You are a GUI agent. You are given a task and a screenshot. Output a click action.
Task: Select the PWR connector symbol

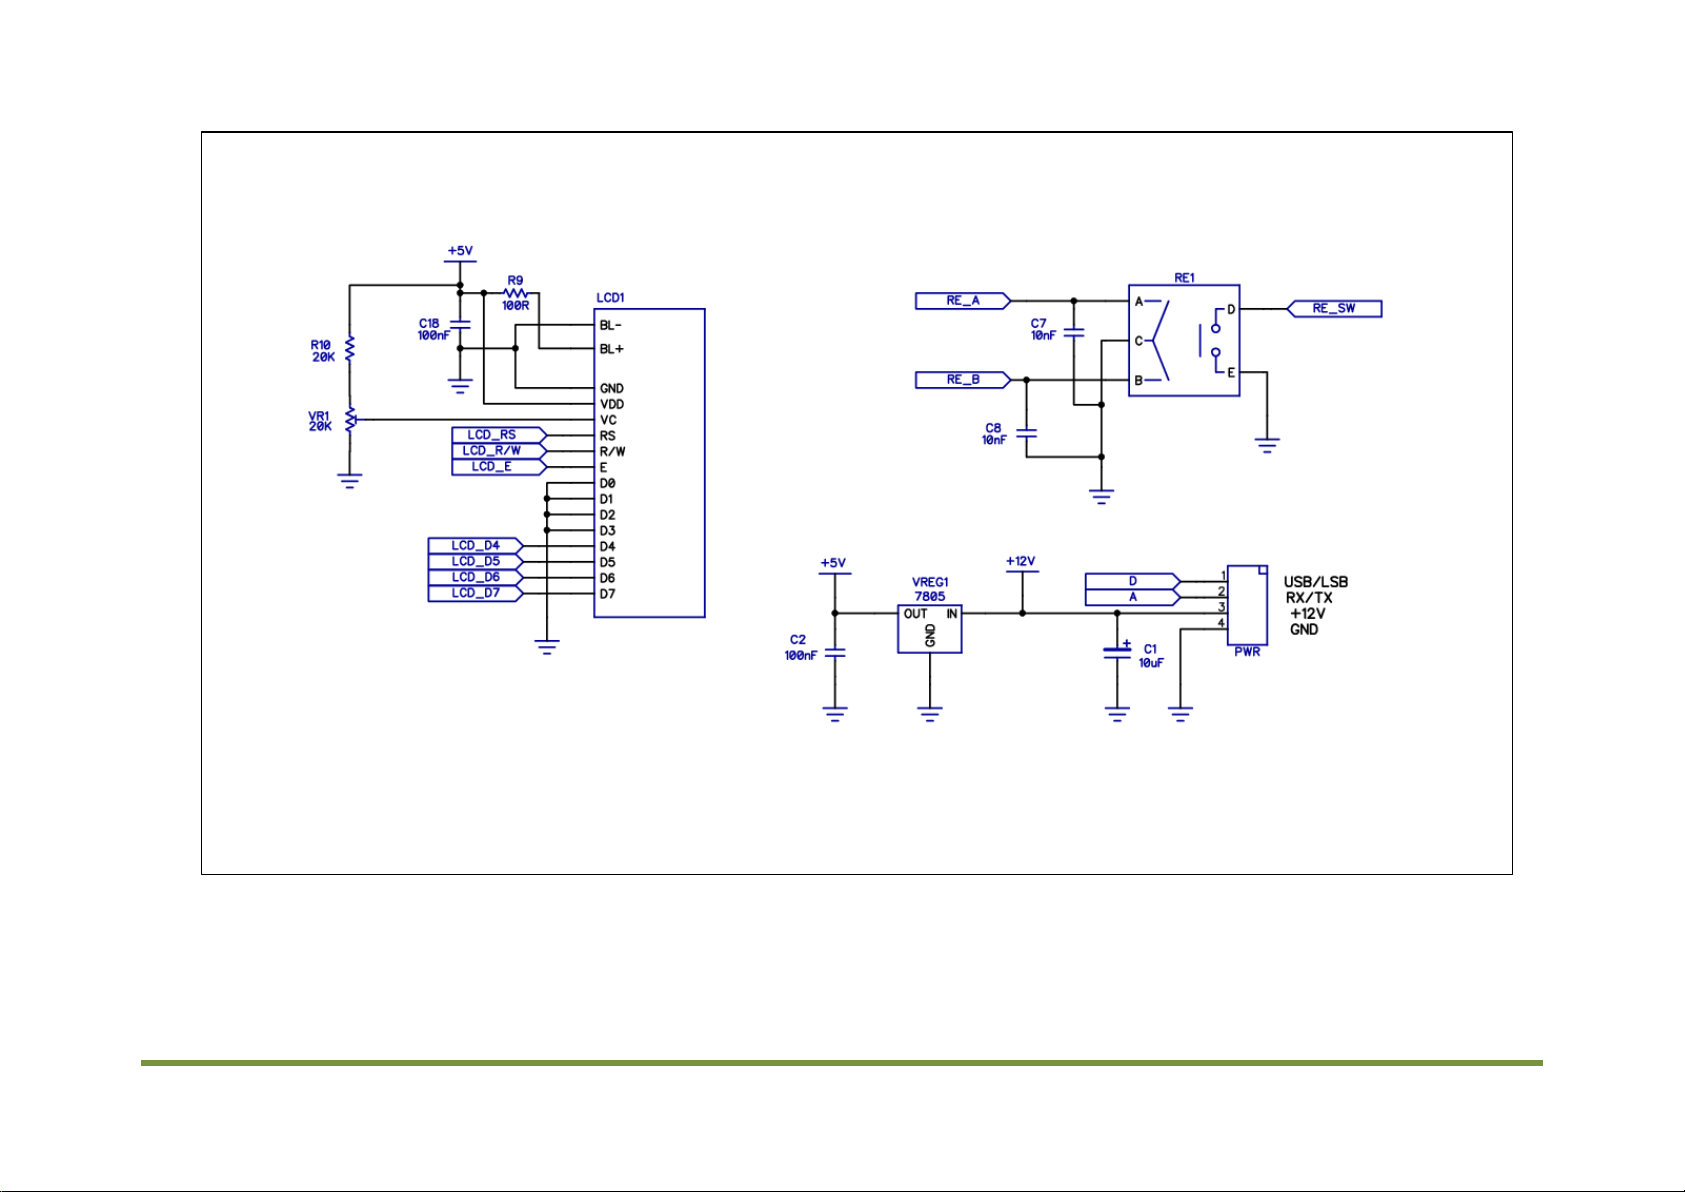[x=1247, y=605]
